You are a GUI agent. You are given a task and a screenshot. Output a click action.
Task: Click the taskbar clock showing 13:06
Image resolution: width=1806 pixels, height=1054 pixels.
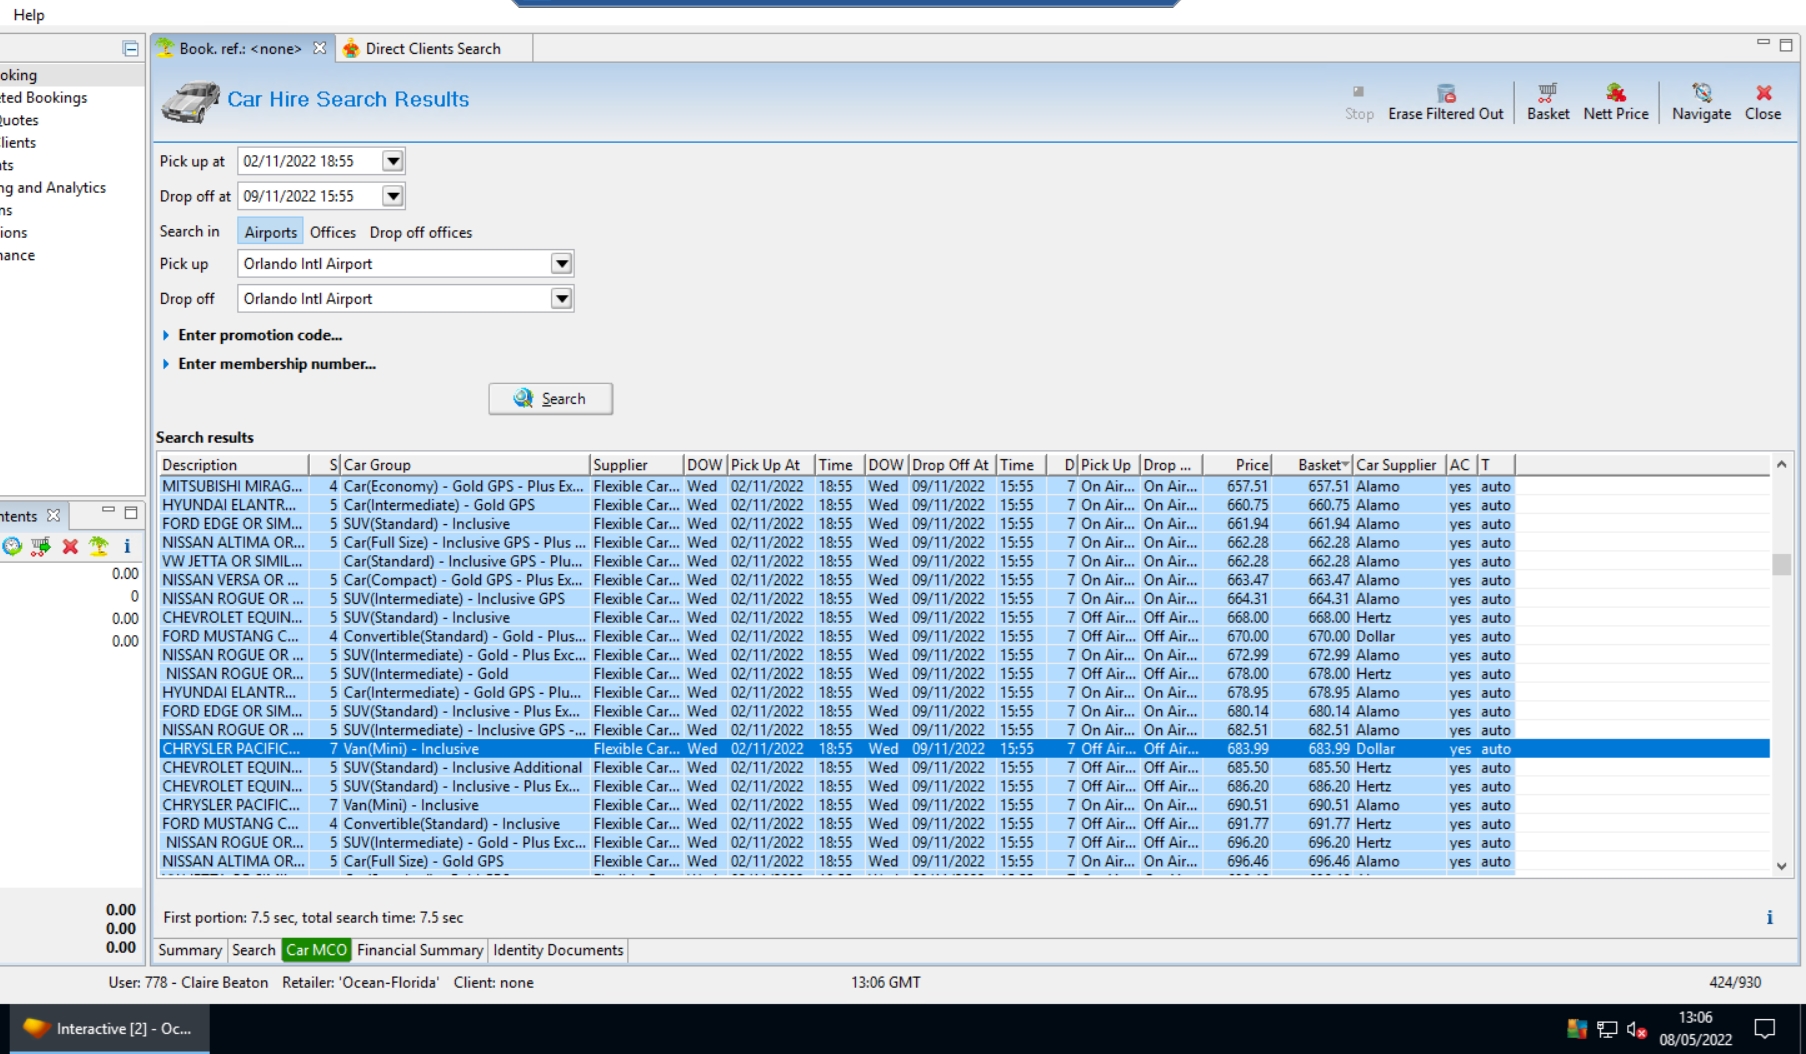tap(1695, 1018)
